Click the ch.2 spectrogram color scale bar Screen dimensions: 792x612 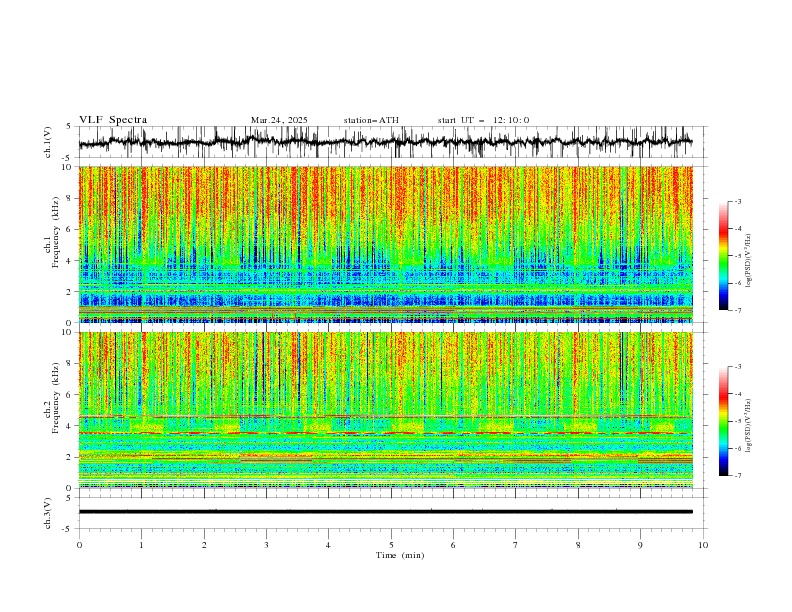click(x=723, y=421)
